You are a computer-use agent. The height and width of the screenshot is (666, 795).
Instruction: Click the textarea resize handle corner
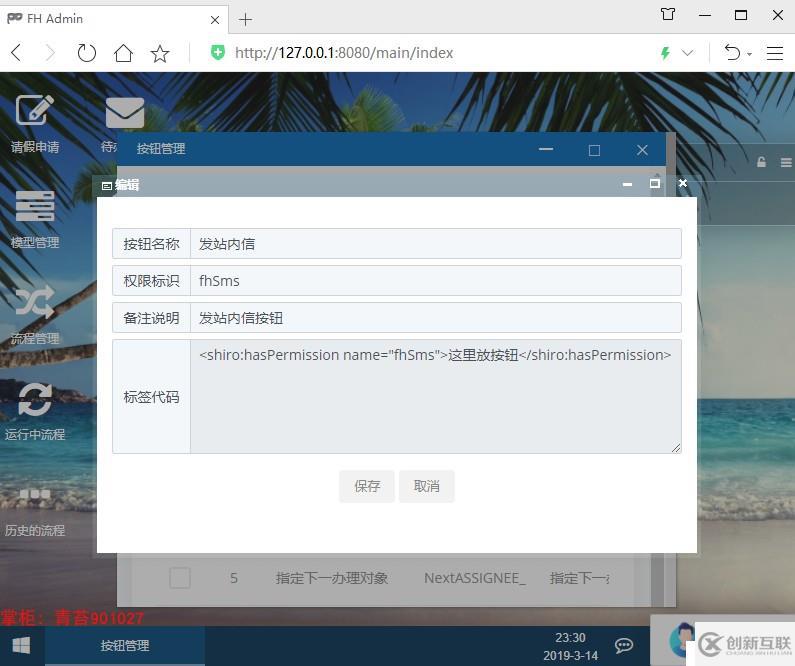pyautogui.click(x=676, y=448)
